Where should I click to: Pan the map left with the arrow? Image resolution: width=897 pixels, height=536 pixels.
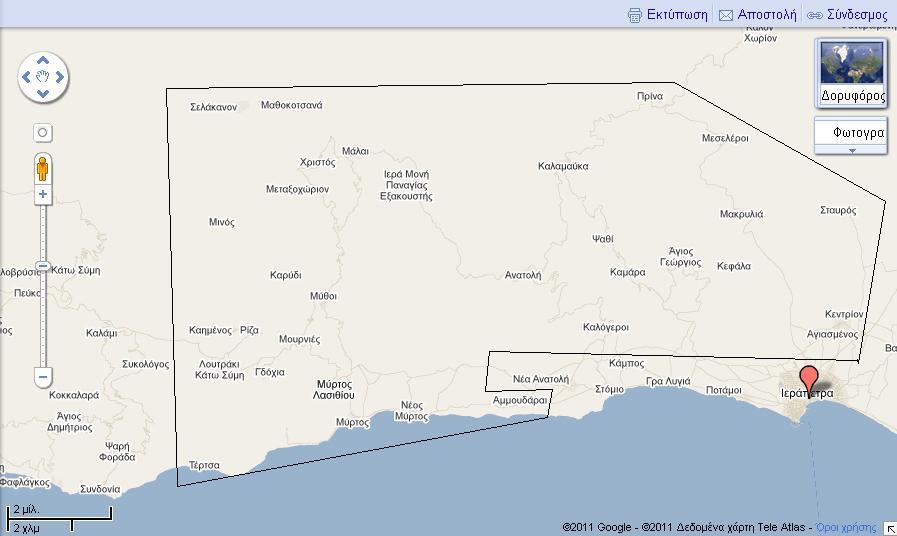26,77
